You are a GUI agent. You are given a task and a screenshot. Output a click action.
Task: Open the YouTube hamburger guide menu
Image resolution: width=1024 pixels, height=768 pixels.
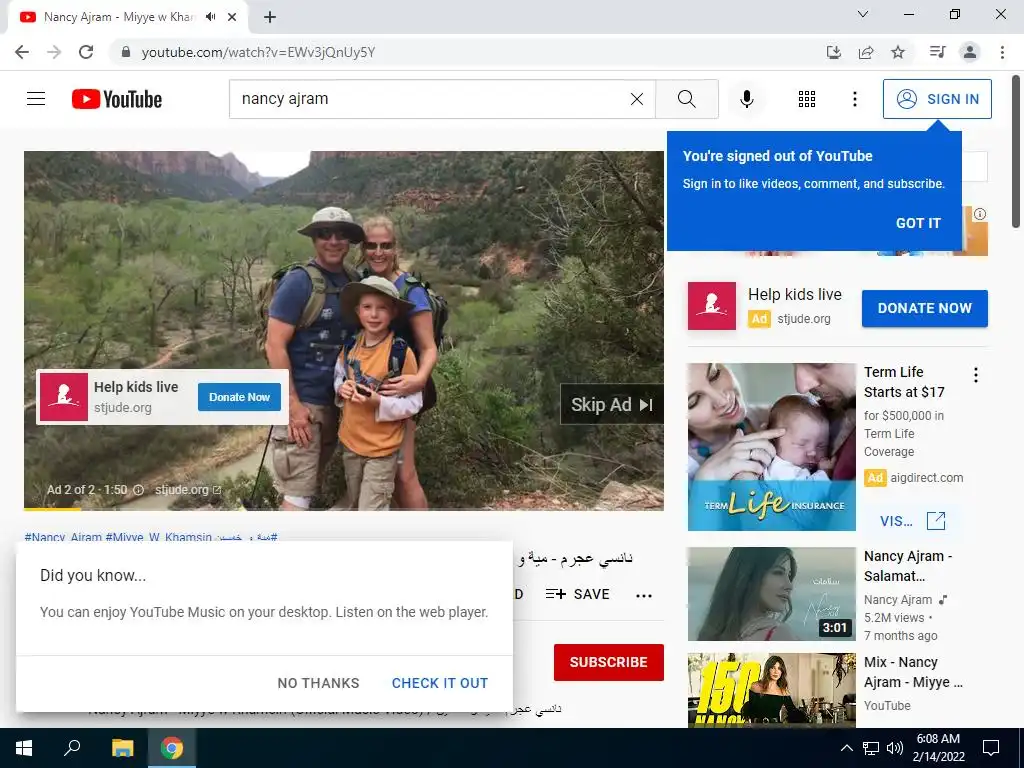click(36, 99)
